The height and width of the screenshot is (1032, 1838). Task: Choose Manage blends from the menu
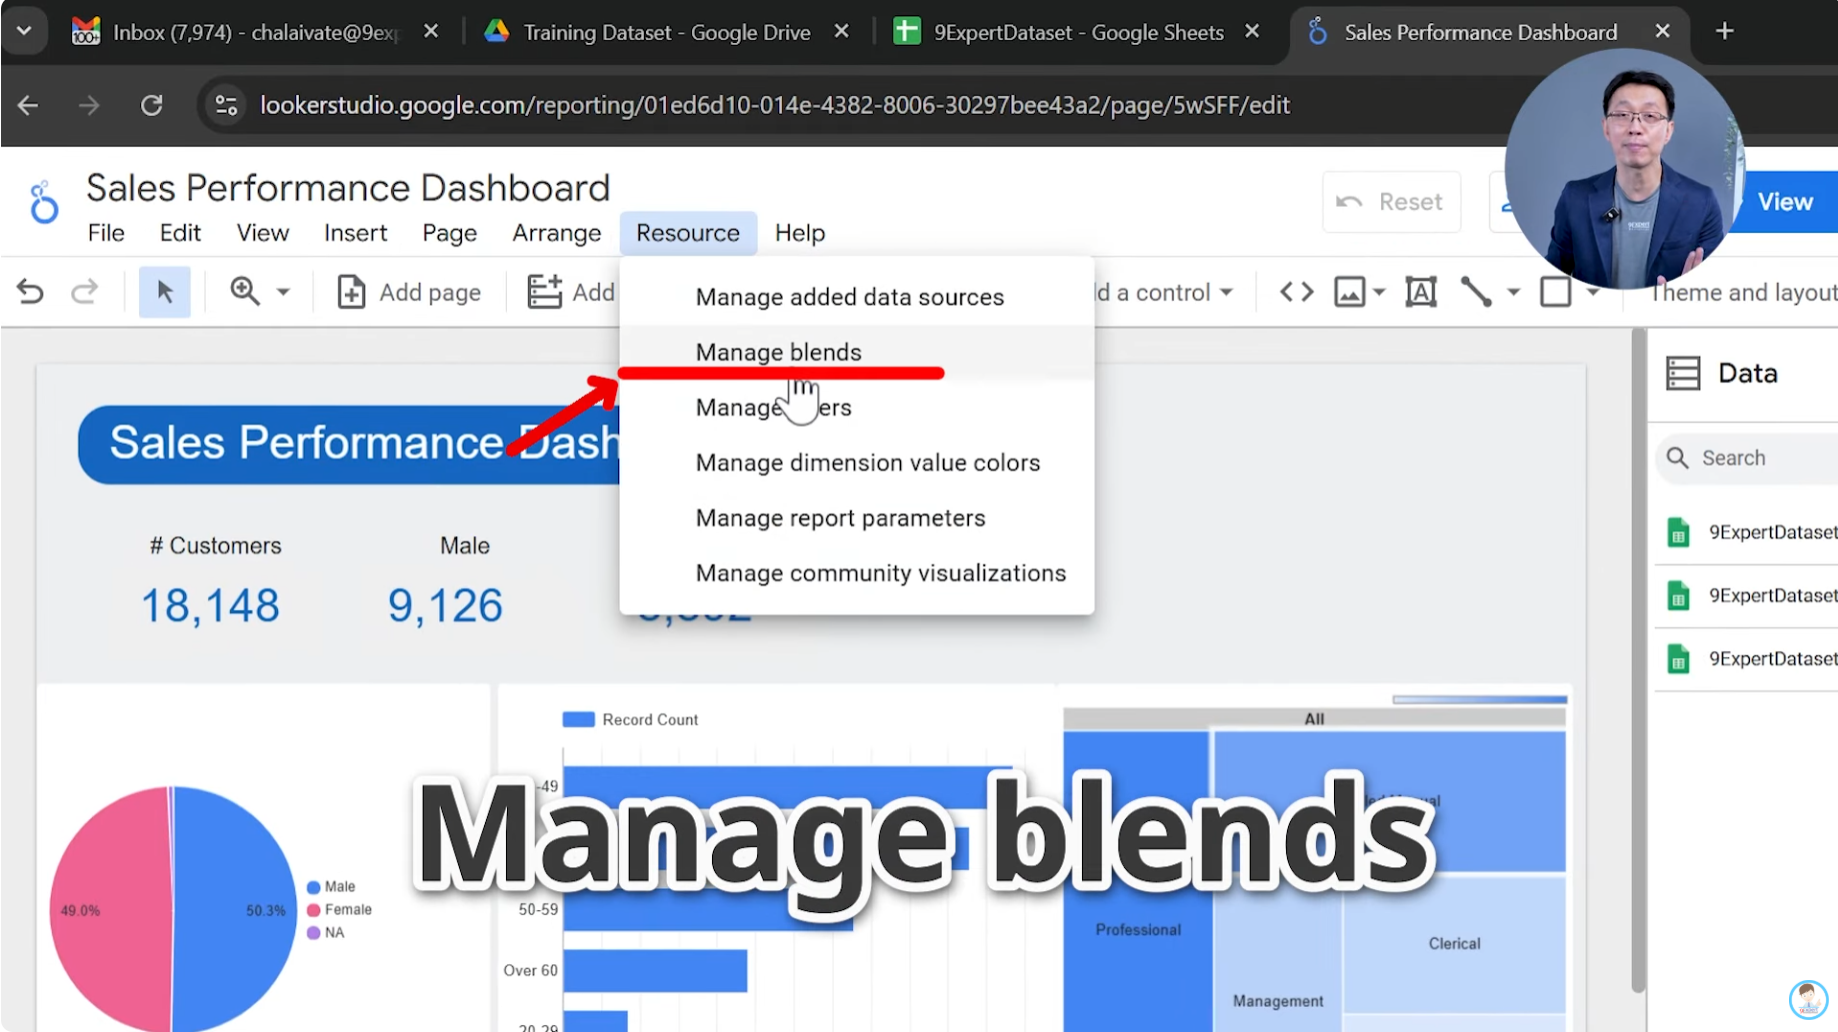point(778,352)
